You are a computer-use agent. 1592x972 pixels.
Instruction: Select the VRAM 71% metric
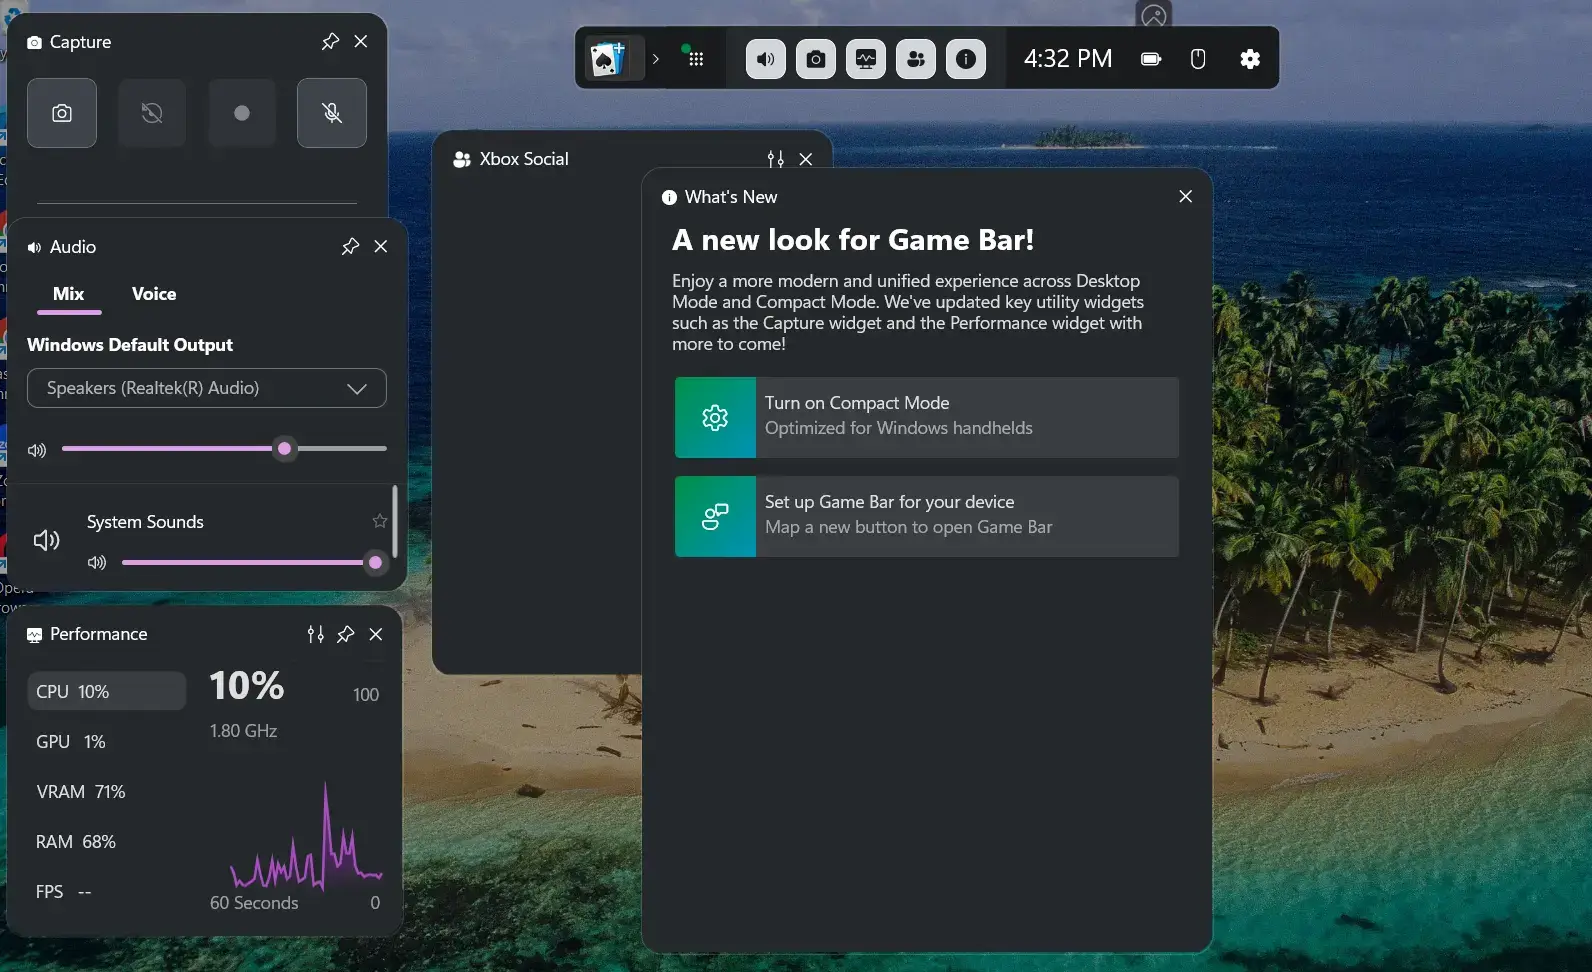pos(107,791)
